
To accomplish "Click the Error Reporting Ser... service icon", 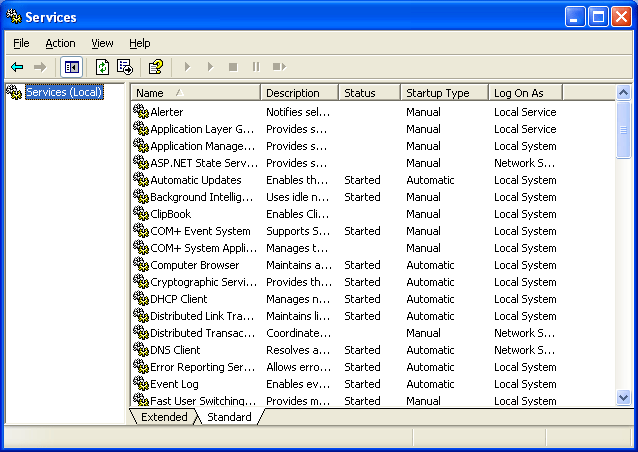I will [141, 367].
